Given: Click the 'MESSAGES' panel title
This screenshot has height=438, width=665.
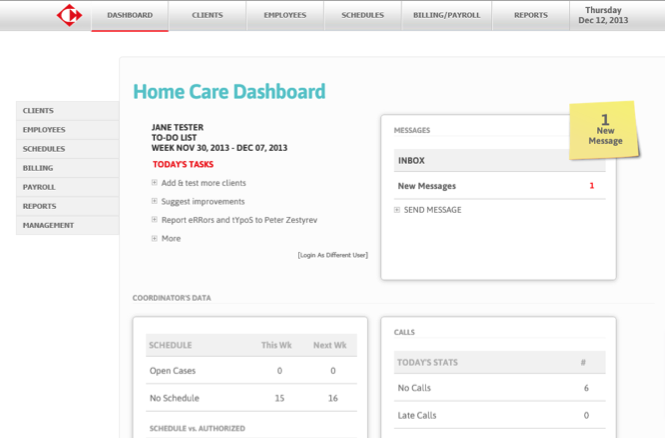Looking at the screenshot, I should click(x=412, y=130).
